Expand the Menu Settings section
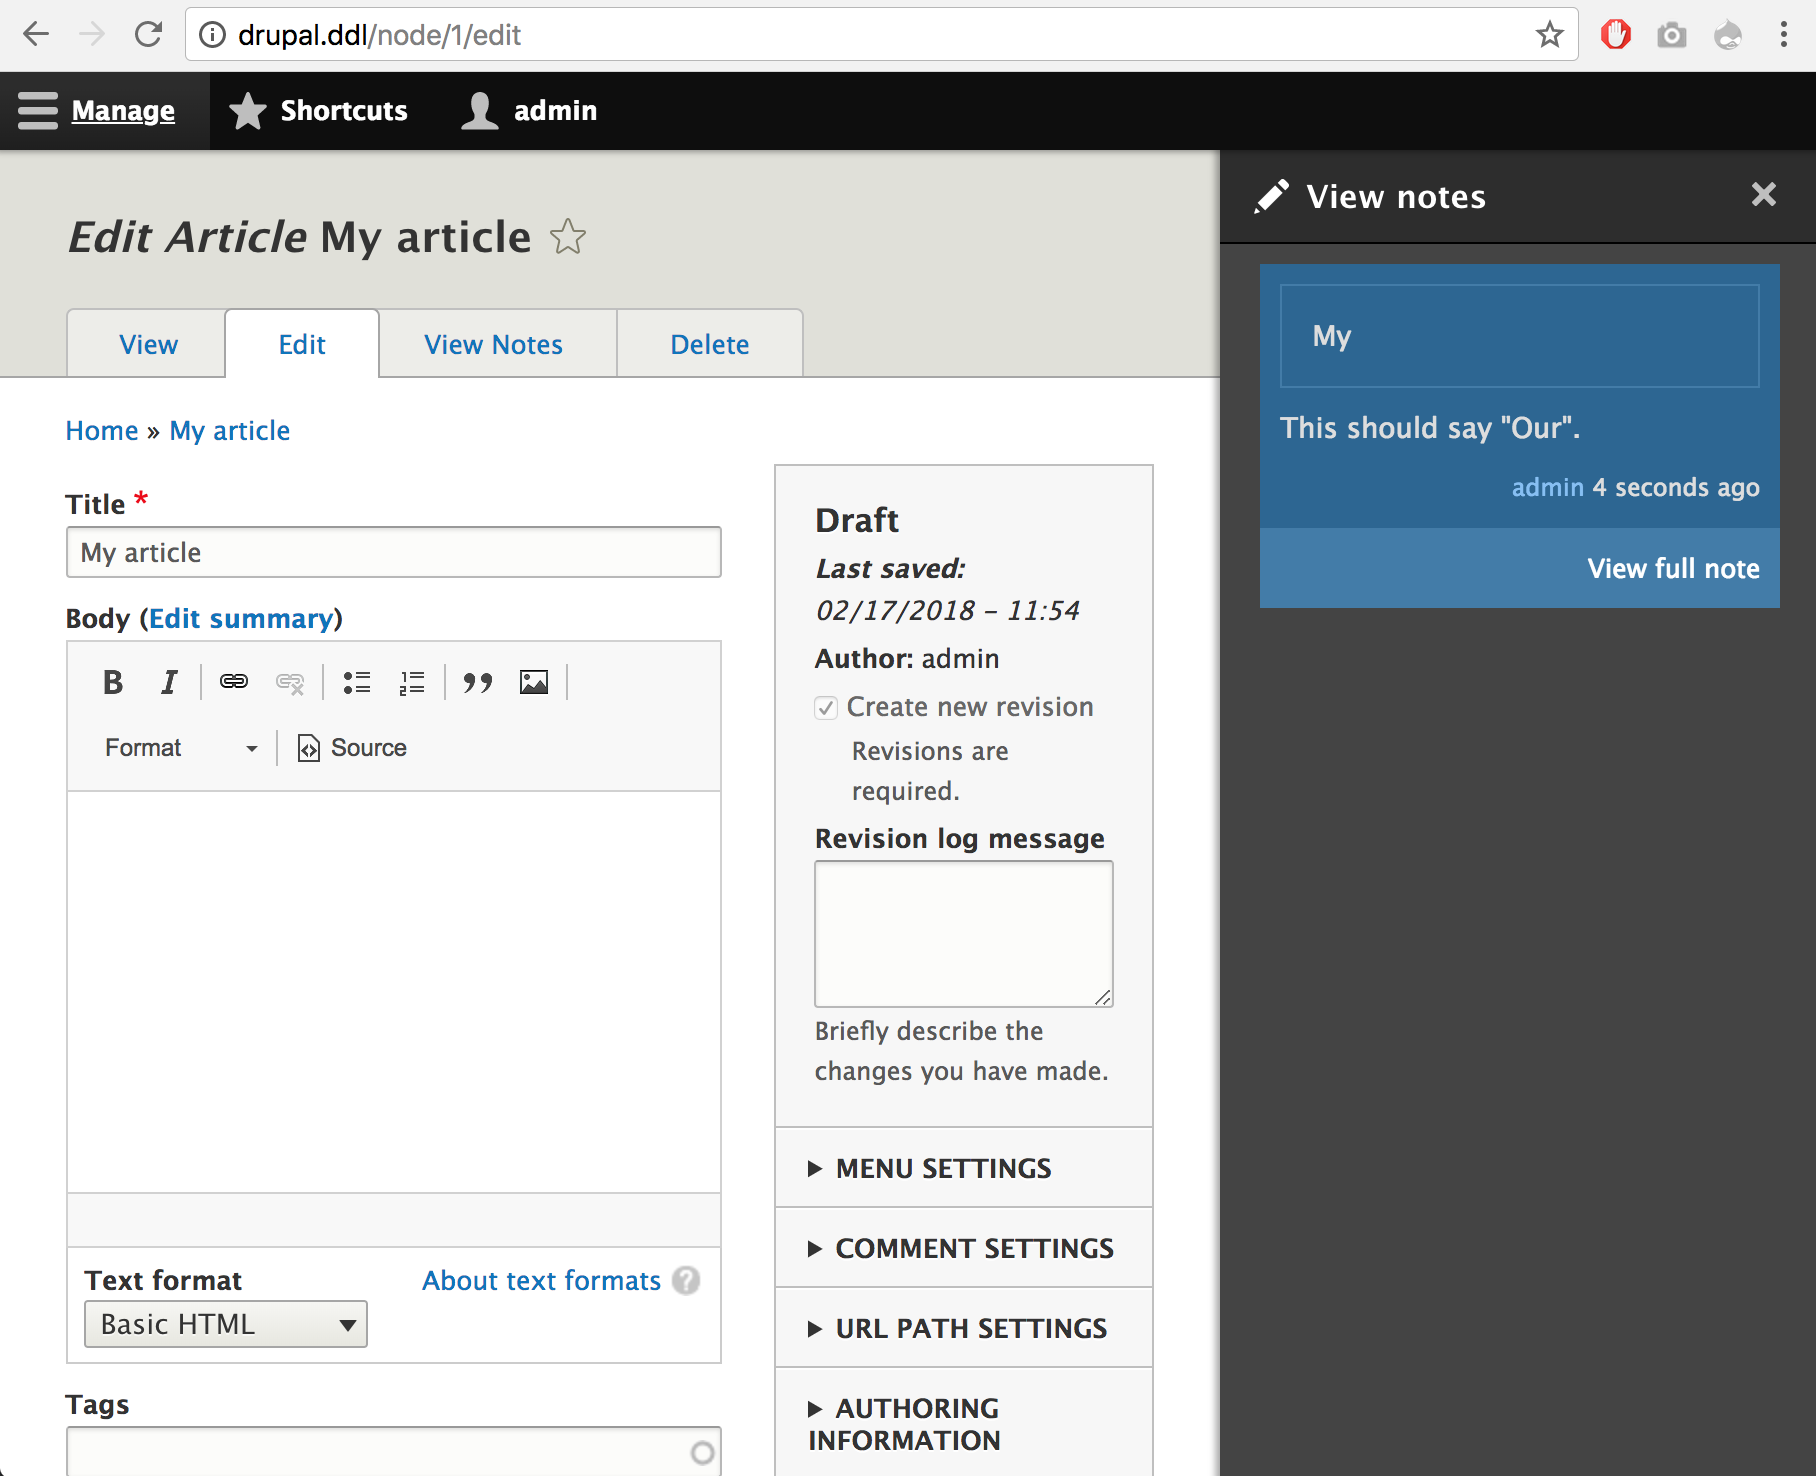Screen dimensions: 1816x1476 coord(943,1168)
